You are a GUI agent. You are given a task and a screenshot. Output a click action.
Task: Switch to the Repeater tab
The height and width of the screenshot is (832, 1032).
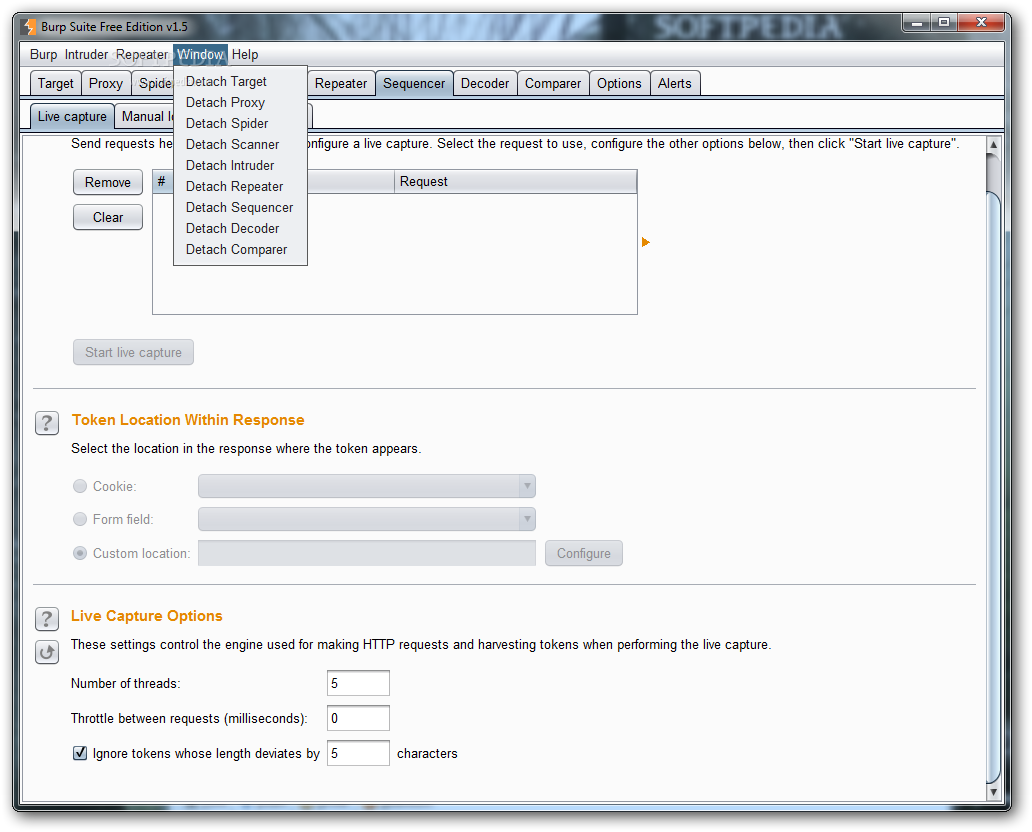tap(341, 84)
